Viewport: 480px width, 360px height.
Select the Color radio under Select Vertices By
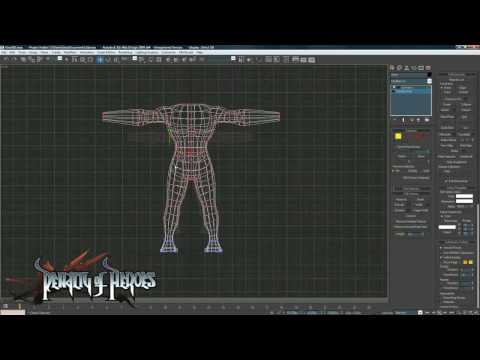(442, 216)
